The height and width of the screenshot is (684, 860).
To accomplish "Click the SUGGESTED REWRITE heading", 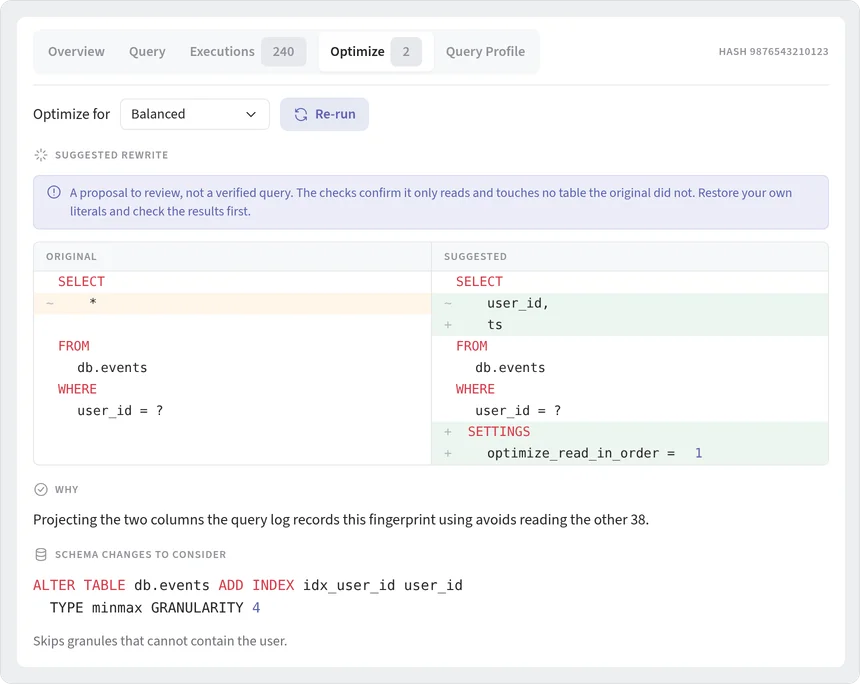I will tap(111, 155).
